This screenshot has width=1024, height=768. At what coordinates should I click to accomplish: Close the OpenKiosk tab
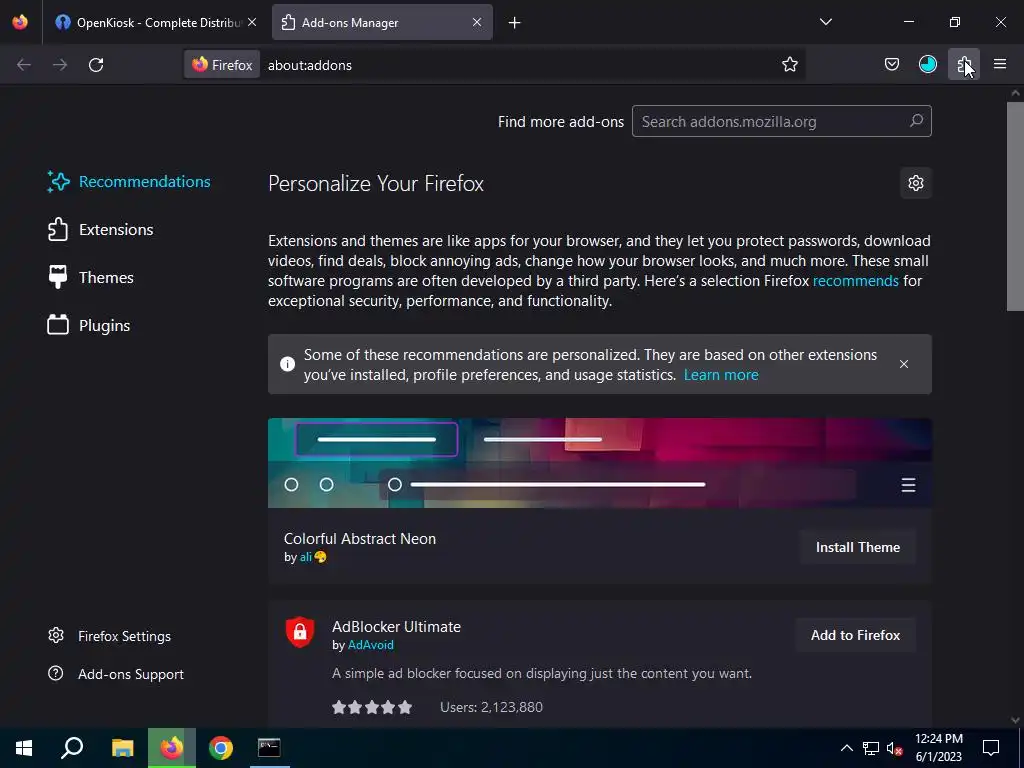click(x=252, y=22)
